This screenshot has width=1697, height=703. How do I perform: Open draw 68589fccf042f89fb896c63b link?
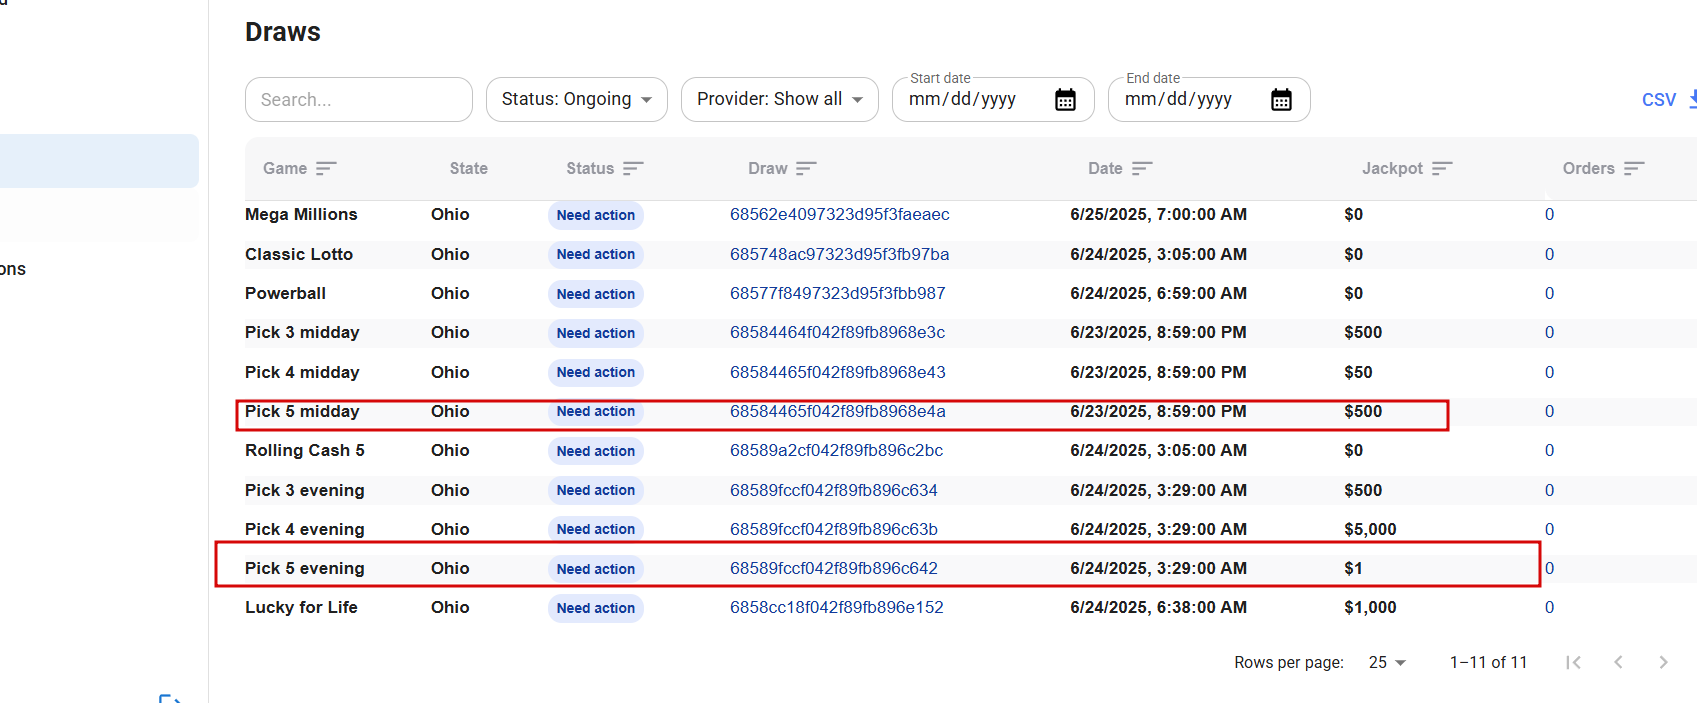coord(834,529)
